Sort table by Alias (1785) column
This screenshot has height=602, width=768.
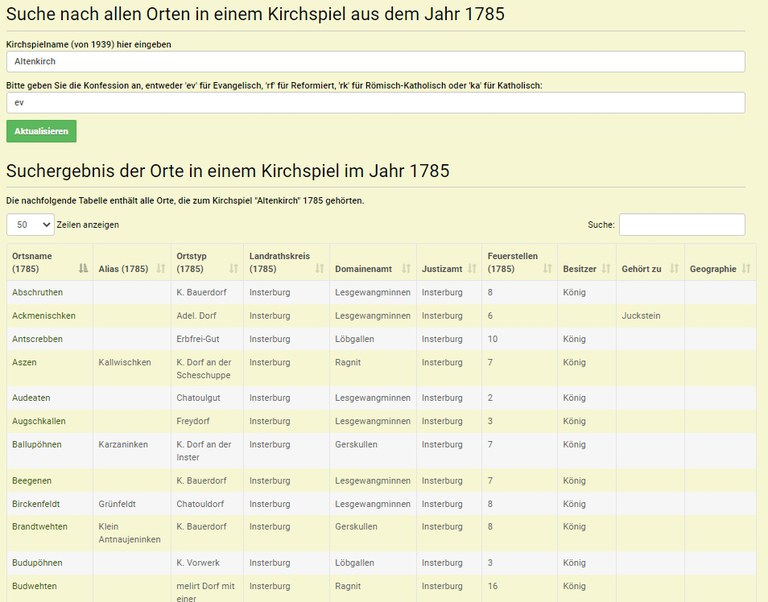(x=132, y=262)
